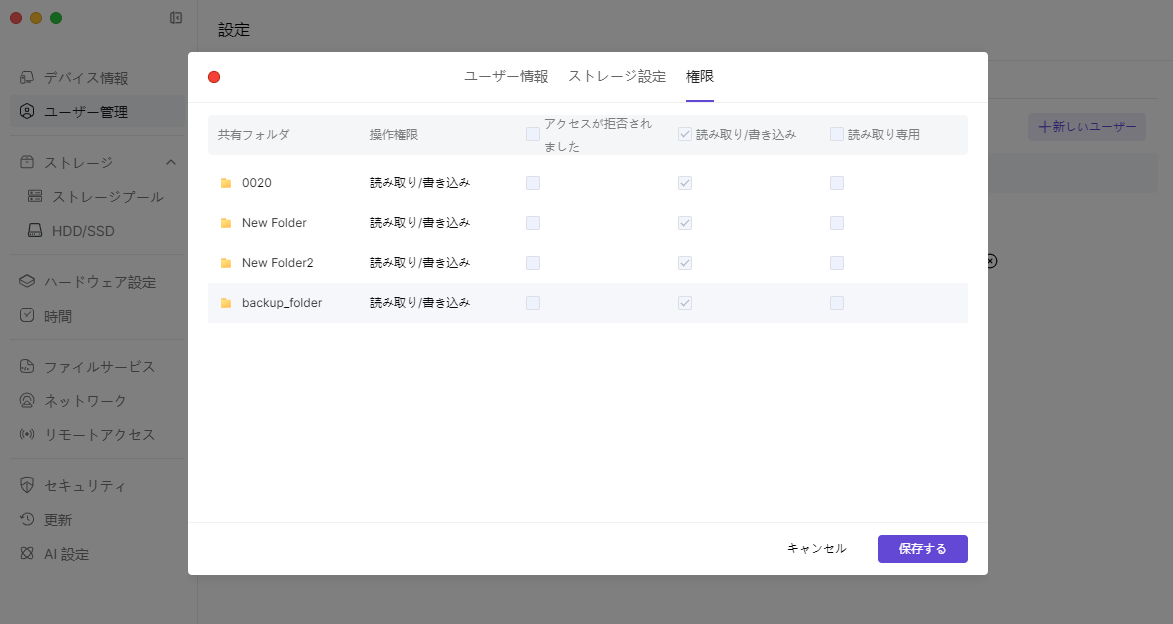This screenshot has width=1173, height=624.
Task: Click the Storage Pool (ストレージプール) icon
Action: click(x=36, y=197)
